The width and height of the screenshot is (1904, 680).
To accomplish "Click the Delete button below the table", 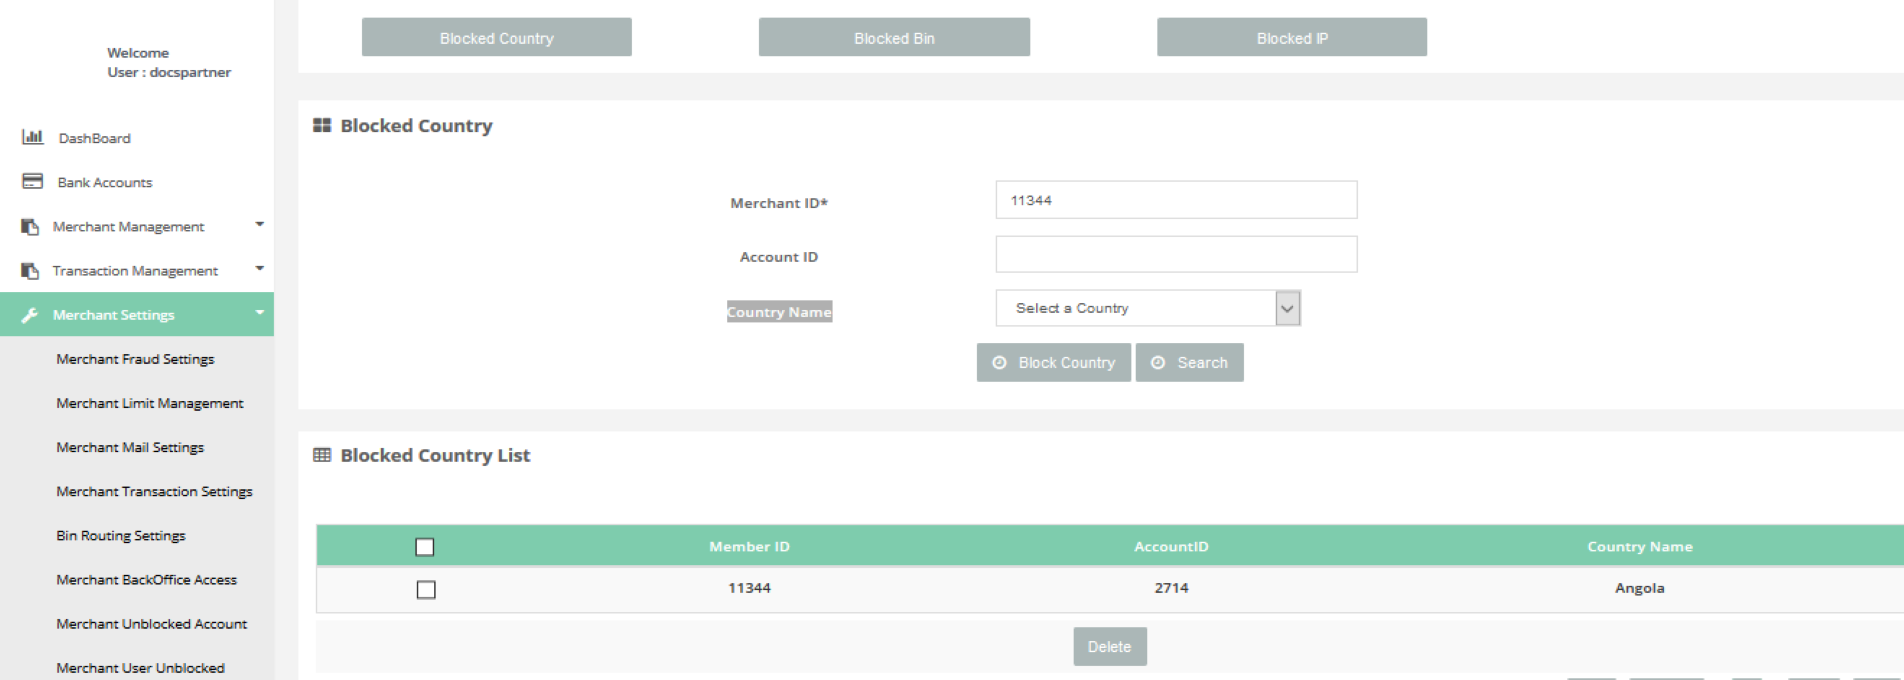I will (1109, 647).
